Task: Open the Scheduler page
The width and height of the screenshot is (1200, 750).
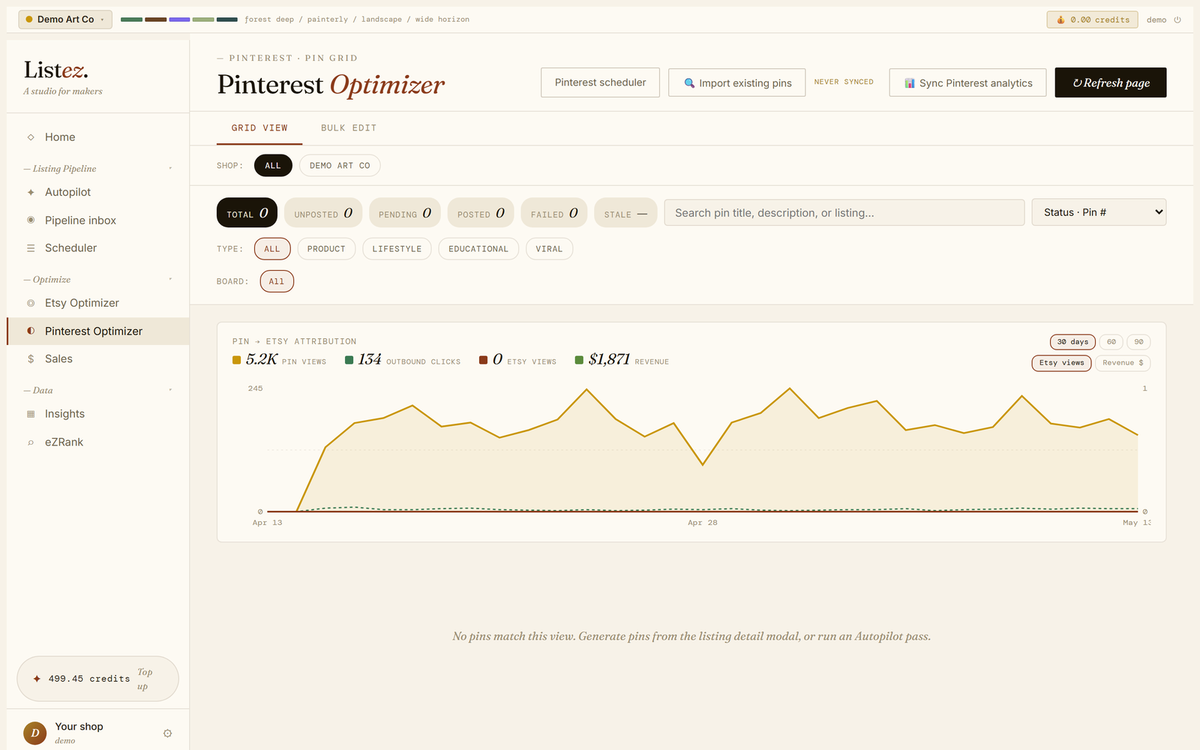Action: point(97,248)
